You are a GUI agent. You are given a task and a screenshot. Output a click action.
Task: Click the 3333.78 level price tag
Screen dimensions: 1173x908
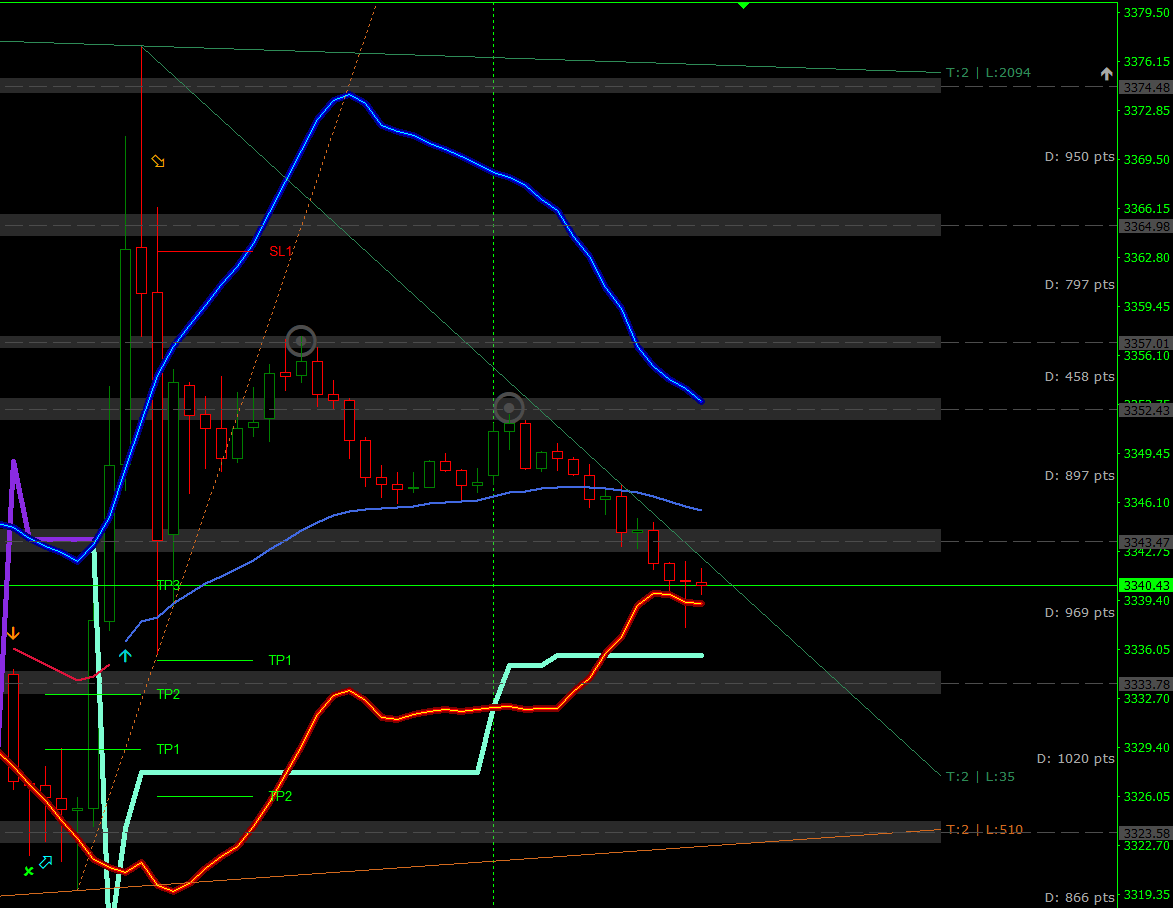click(1146, 684)
